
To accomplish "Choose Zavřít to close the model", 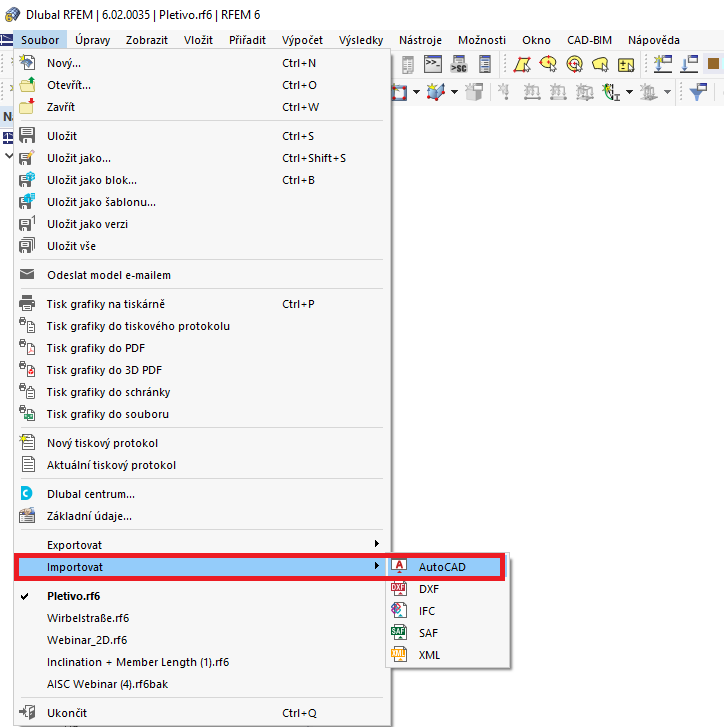I will pyautogui.click(x=202, y=107).
